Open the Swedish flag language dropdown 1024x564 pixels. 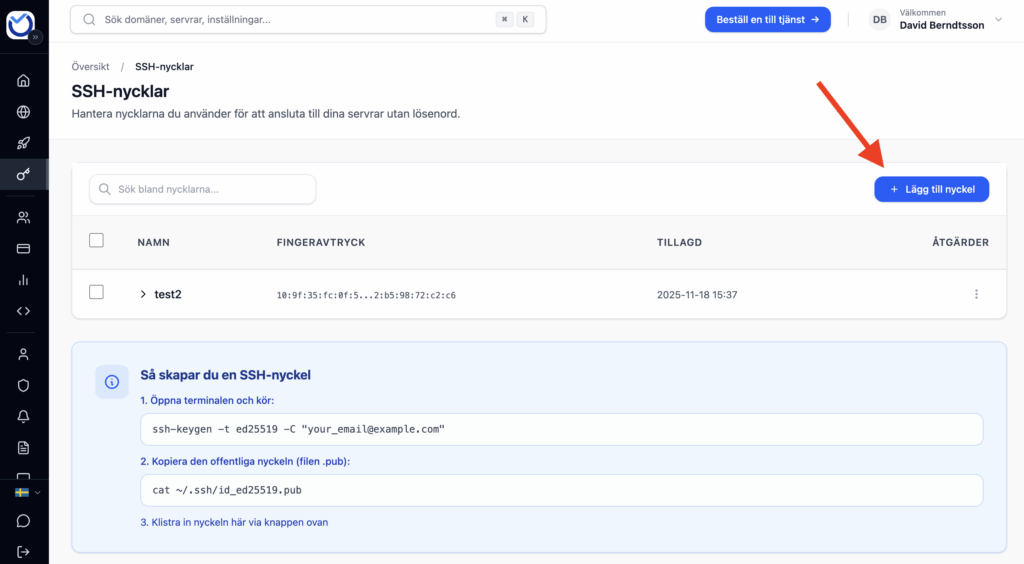pyautogui.click(x=26, y=493)
